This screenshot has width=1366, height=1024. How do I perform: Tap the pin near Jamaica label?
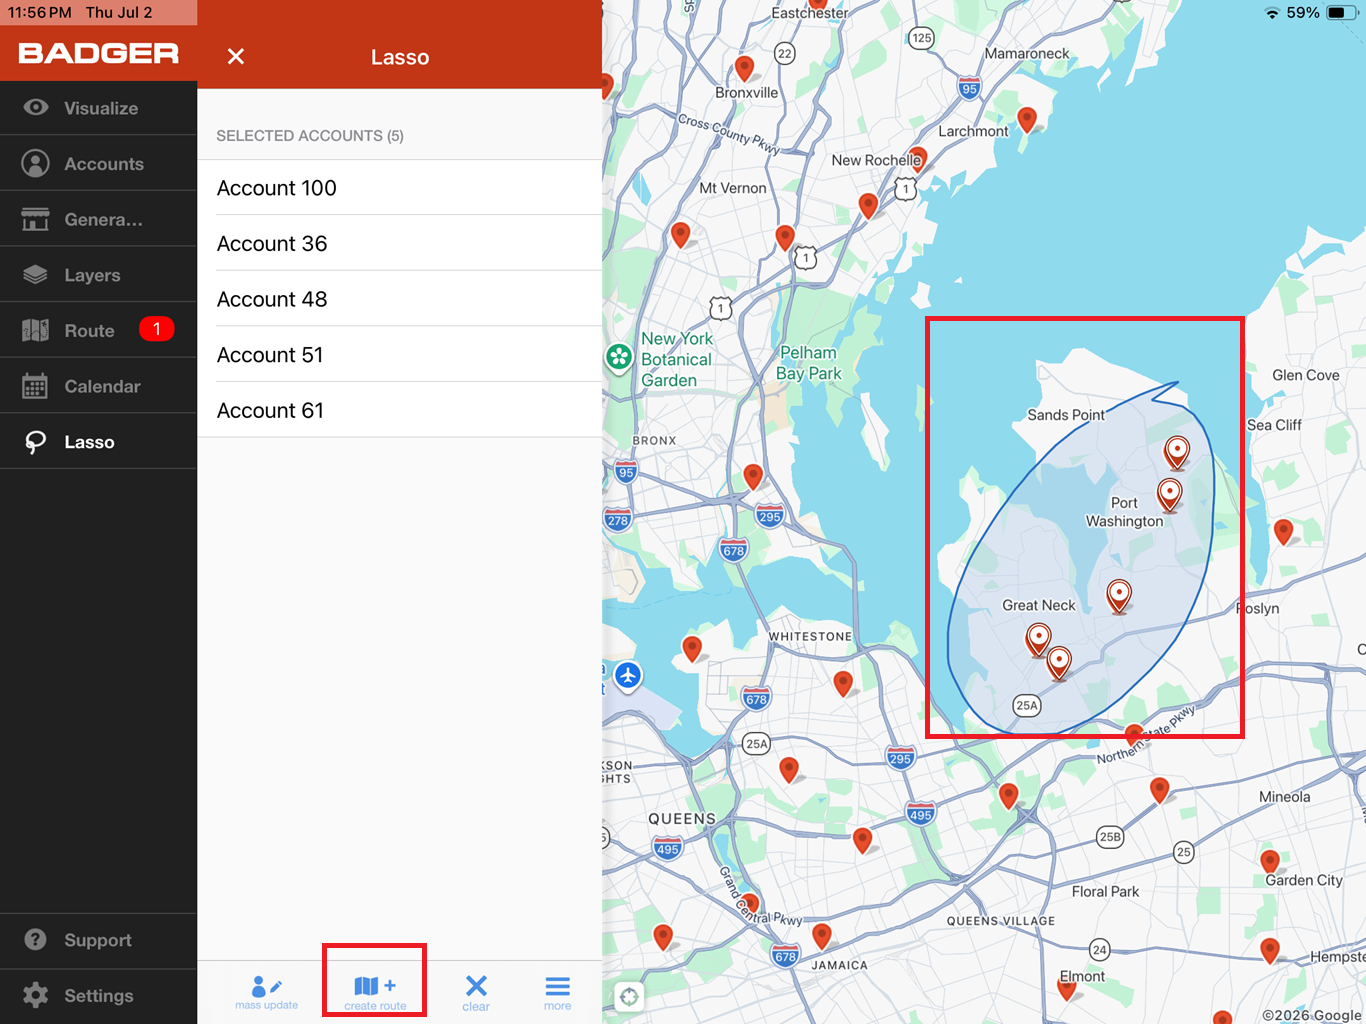(822, 936)
